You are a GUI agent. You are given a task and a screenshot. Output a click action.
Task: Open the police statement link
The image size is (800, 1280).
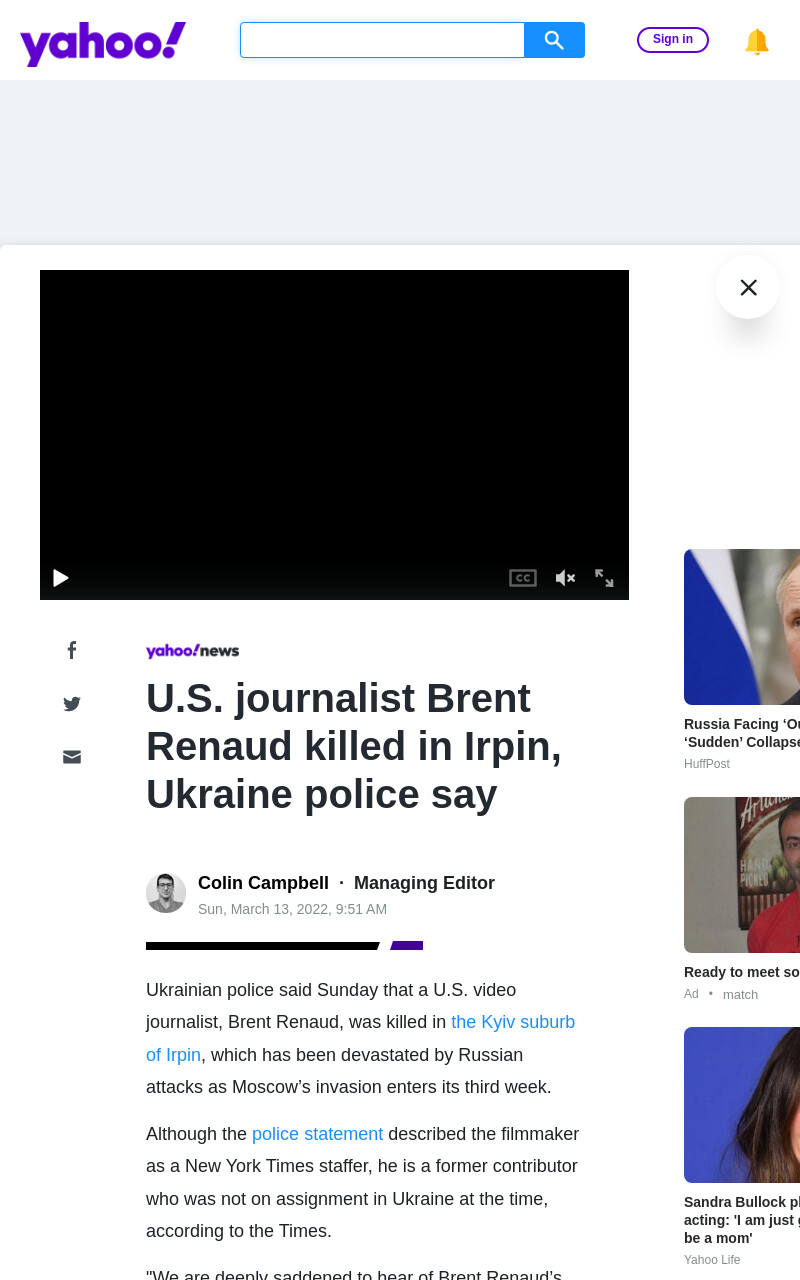(317, 1134)
